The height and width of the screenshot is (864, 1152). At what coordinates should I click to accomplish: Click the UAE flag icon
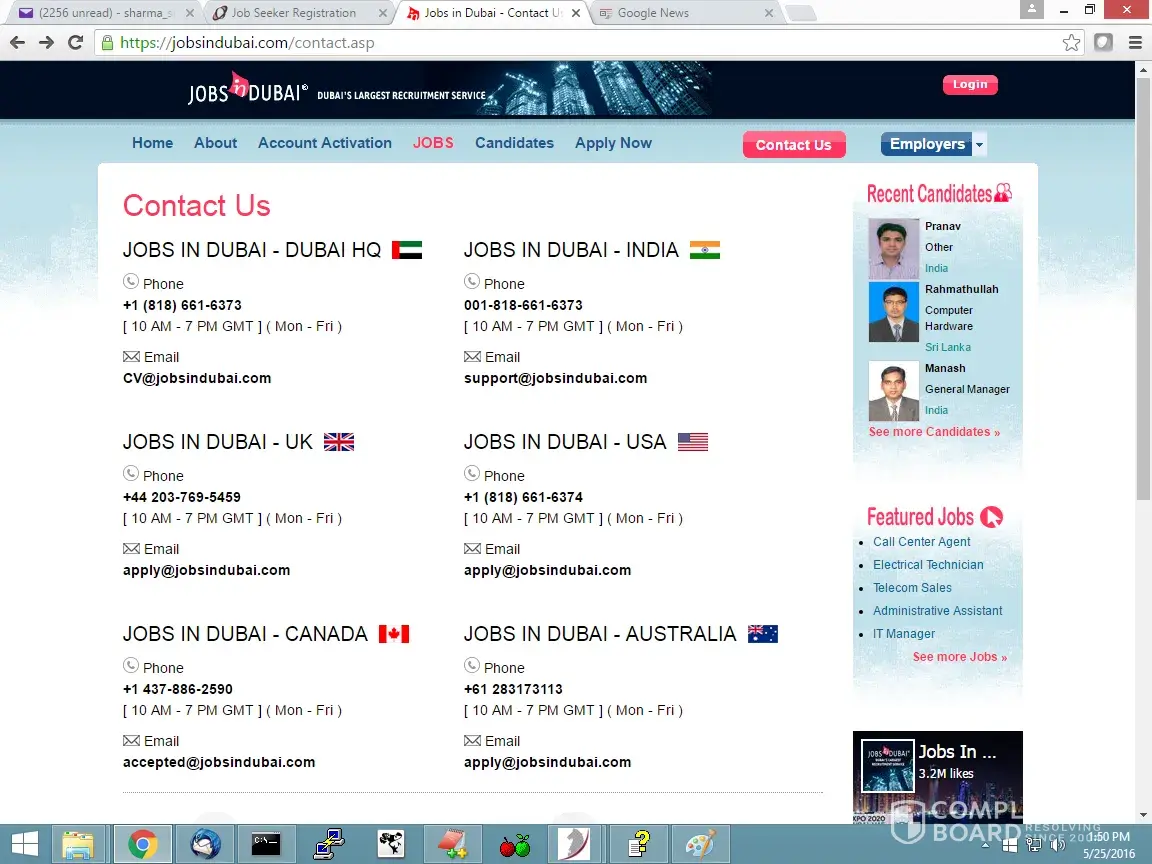(x=407, y=250)
